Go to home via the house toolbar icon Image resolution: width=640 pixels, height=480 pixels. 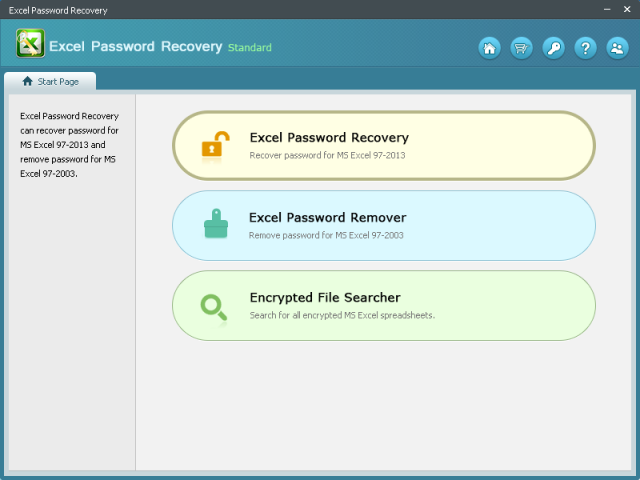coord(490,47)
